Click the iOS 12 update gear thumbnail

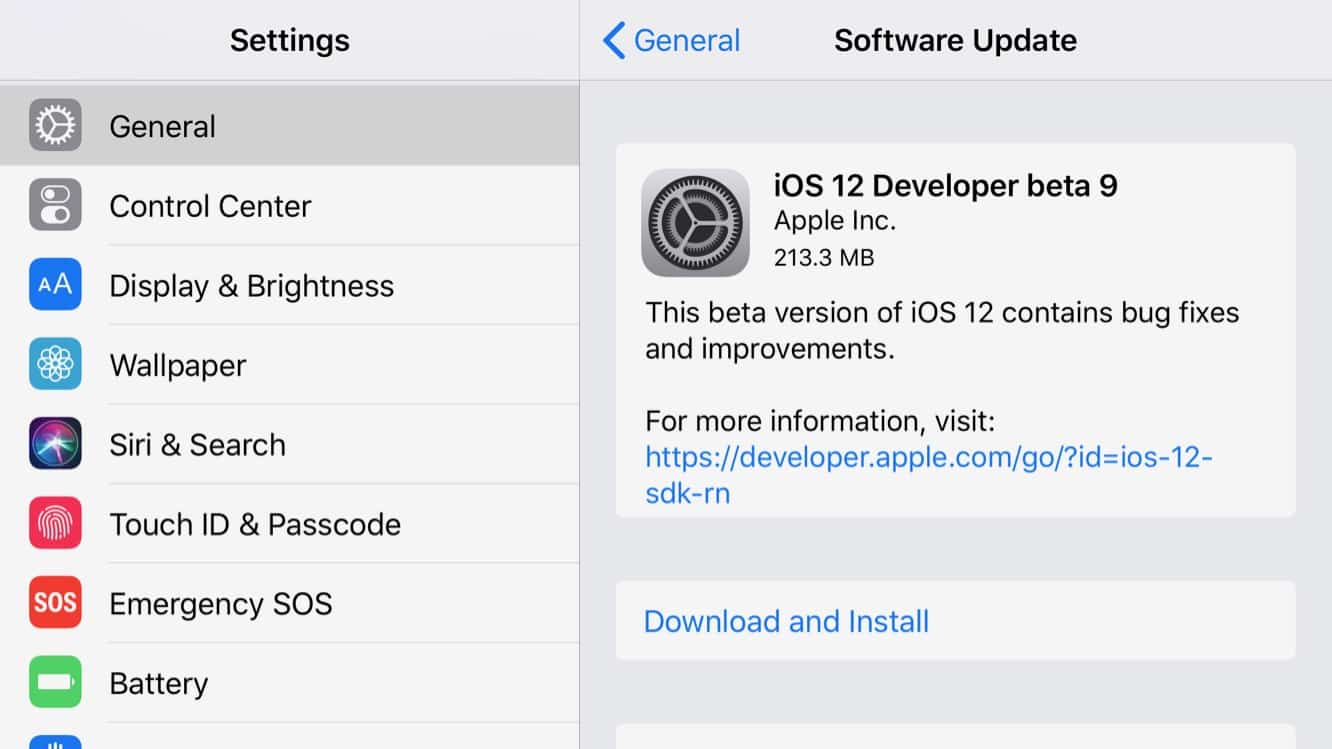pyautogui.click(x=695, y=222)
